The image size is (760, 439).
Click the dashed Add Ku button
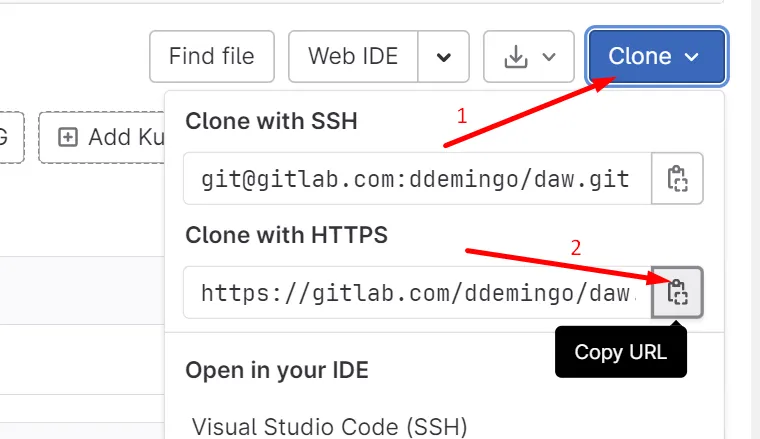pyautogui.click(x=100, y=137)
